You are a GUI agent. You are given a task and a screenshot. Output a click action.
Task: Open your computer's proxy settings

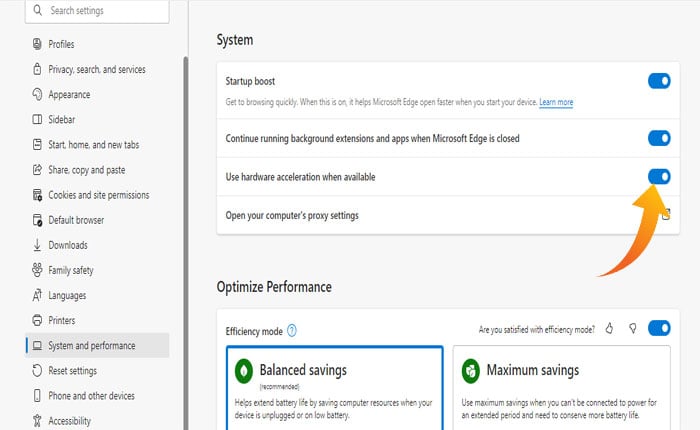(292, 215)
